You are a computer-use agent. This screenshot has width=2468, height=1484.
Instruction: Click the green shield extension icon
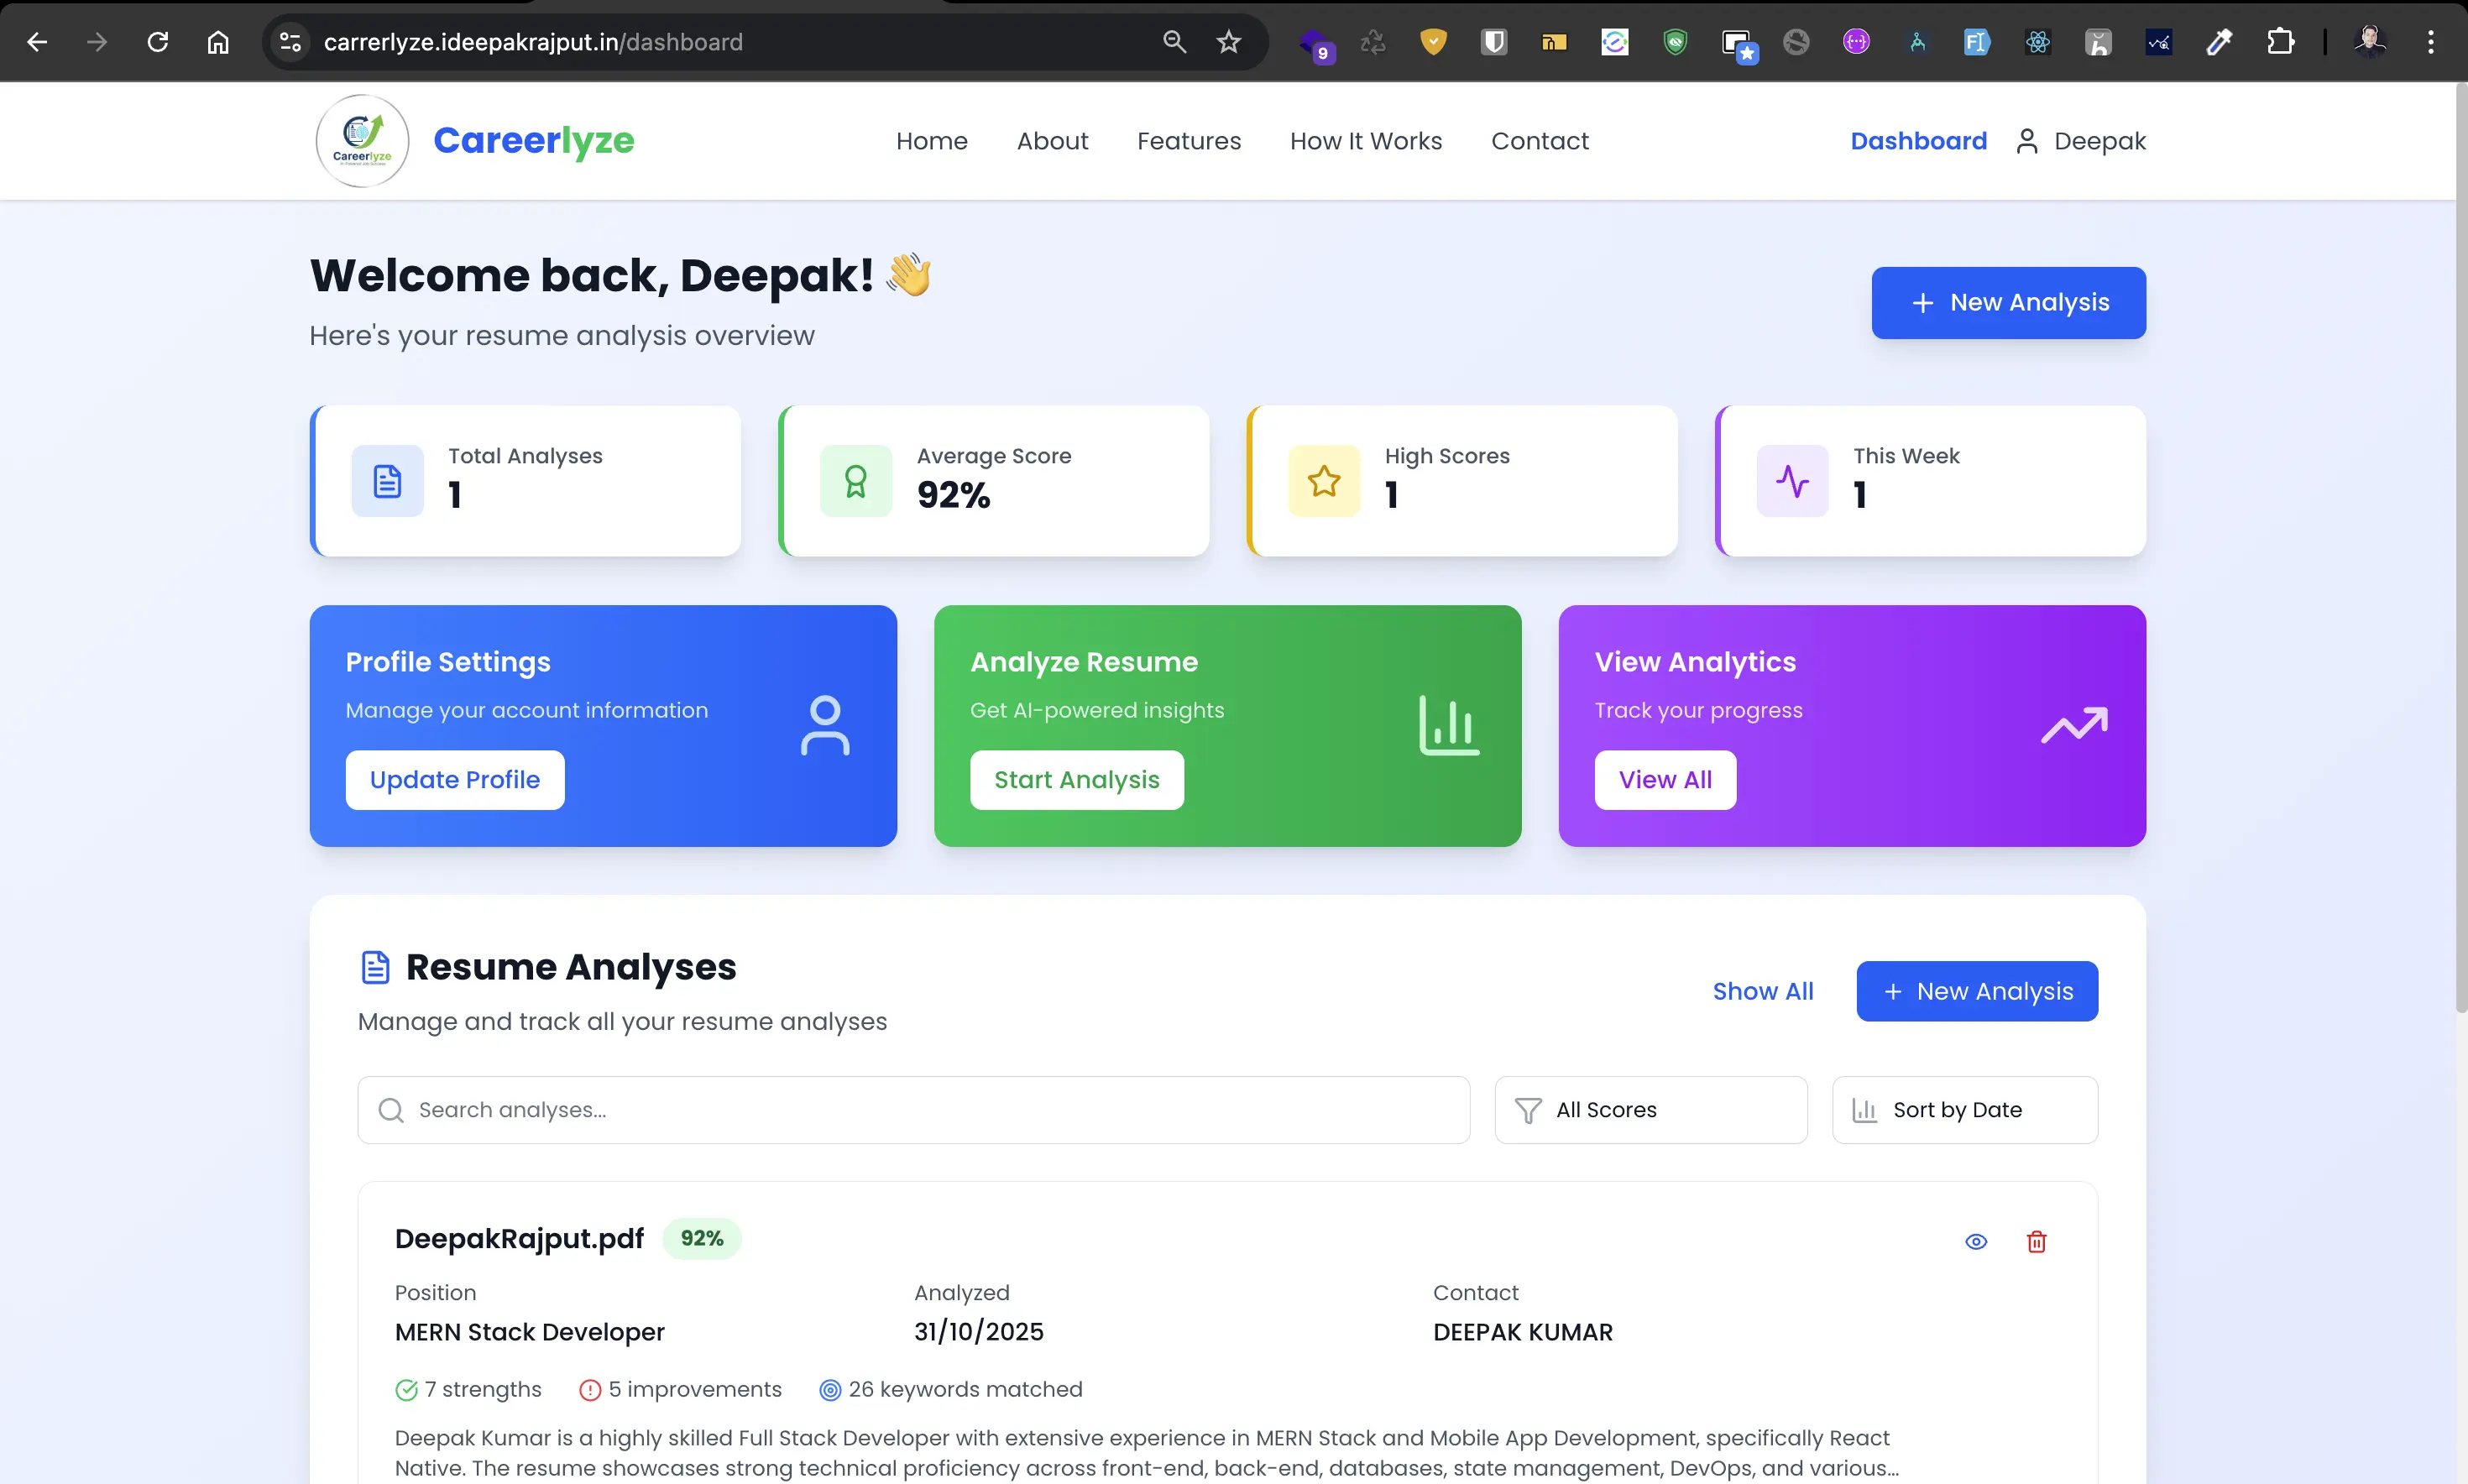(1675, 42)
